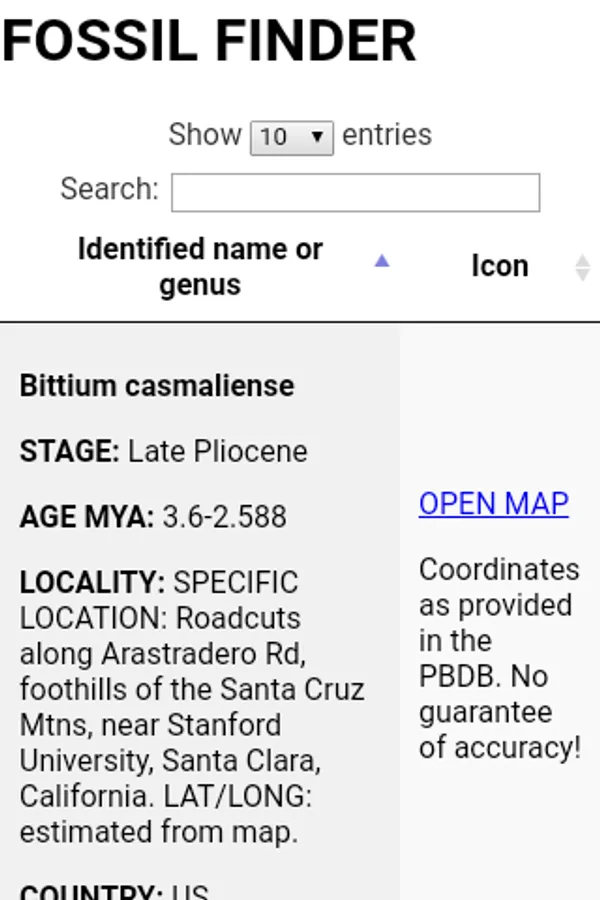Click the Icon column header text
The width and height of the screenshot is (600, 900).
tap(499, 266)
